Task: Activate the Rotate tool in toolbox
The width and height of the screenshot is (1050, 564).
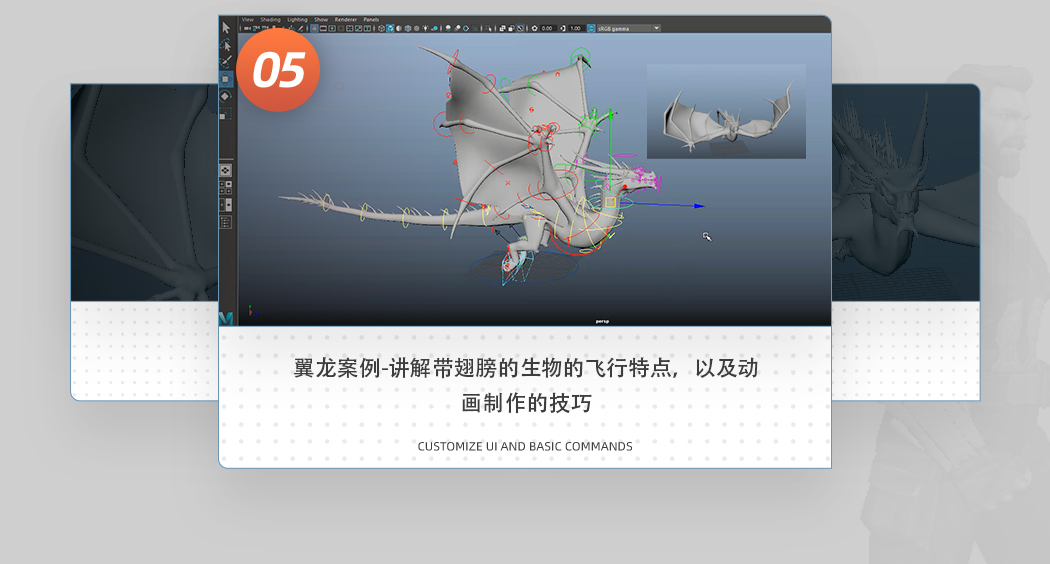Action: pyautogui.click(x=226, y=96)
